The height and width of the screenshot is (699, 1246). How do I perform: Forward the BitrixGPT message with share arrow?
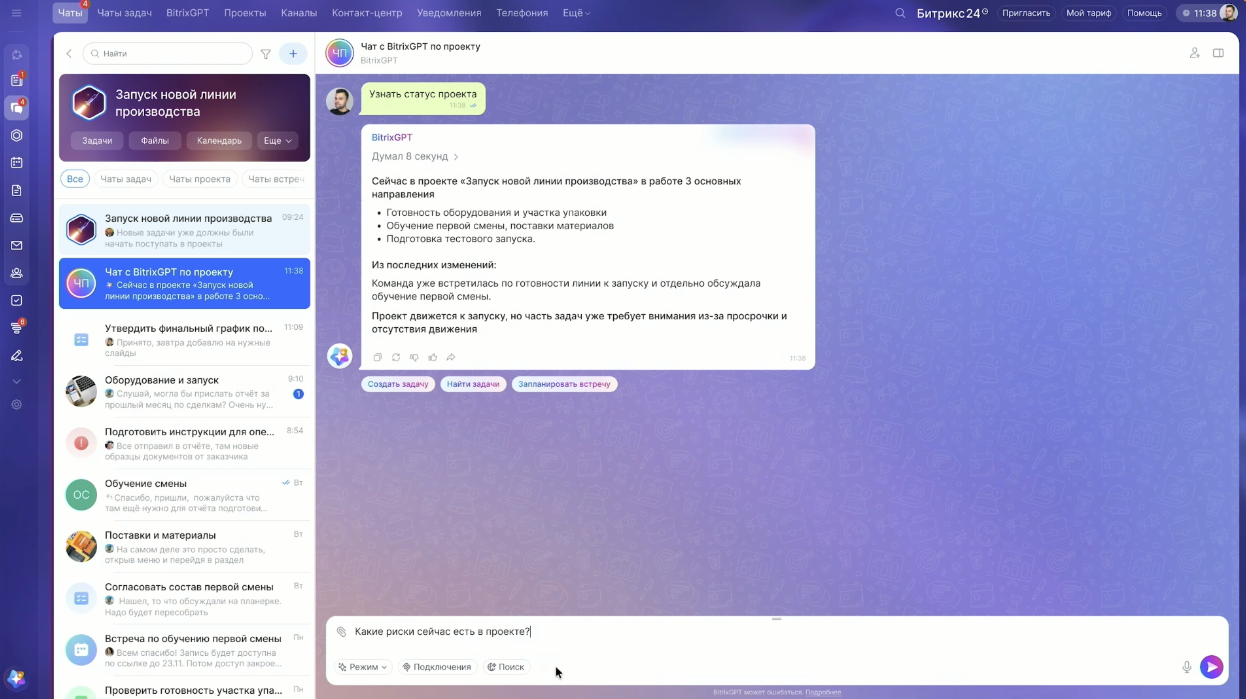[451, 357]
